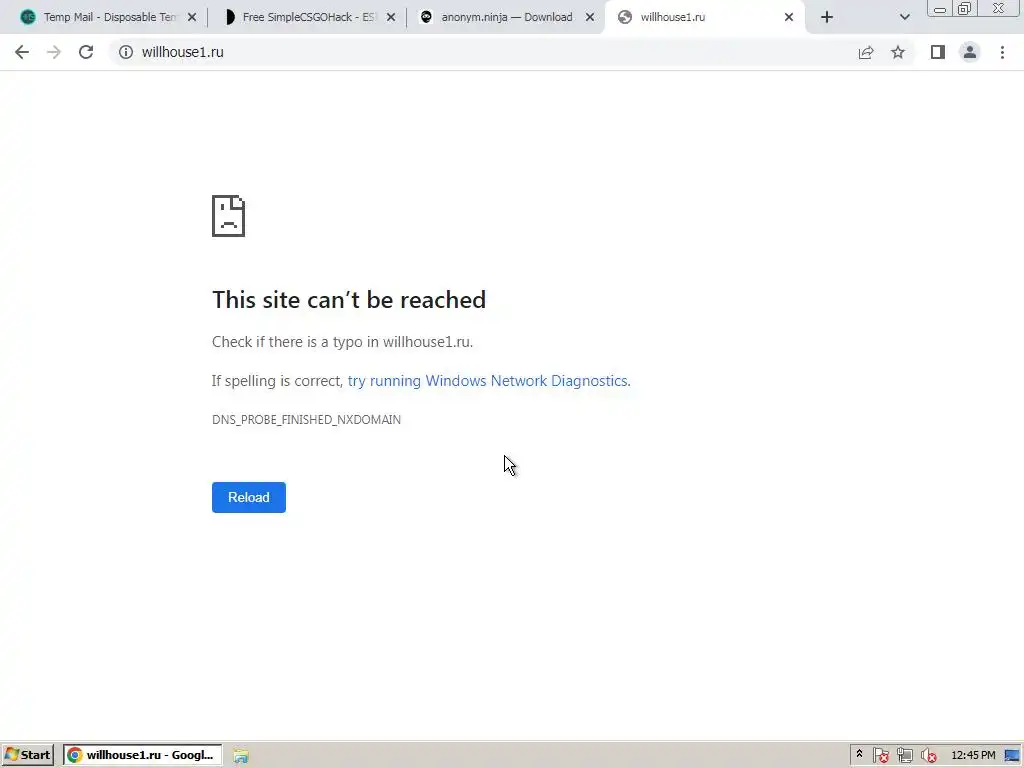Open Windows Network Diagnostics link

[x=488, y=381]
